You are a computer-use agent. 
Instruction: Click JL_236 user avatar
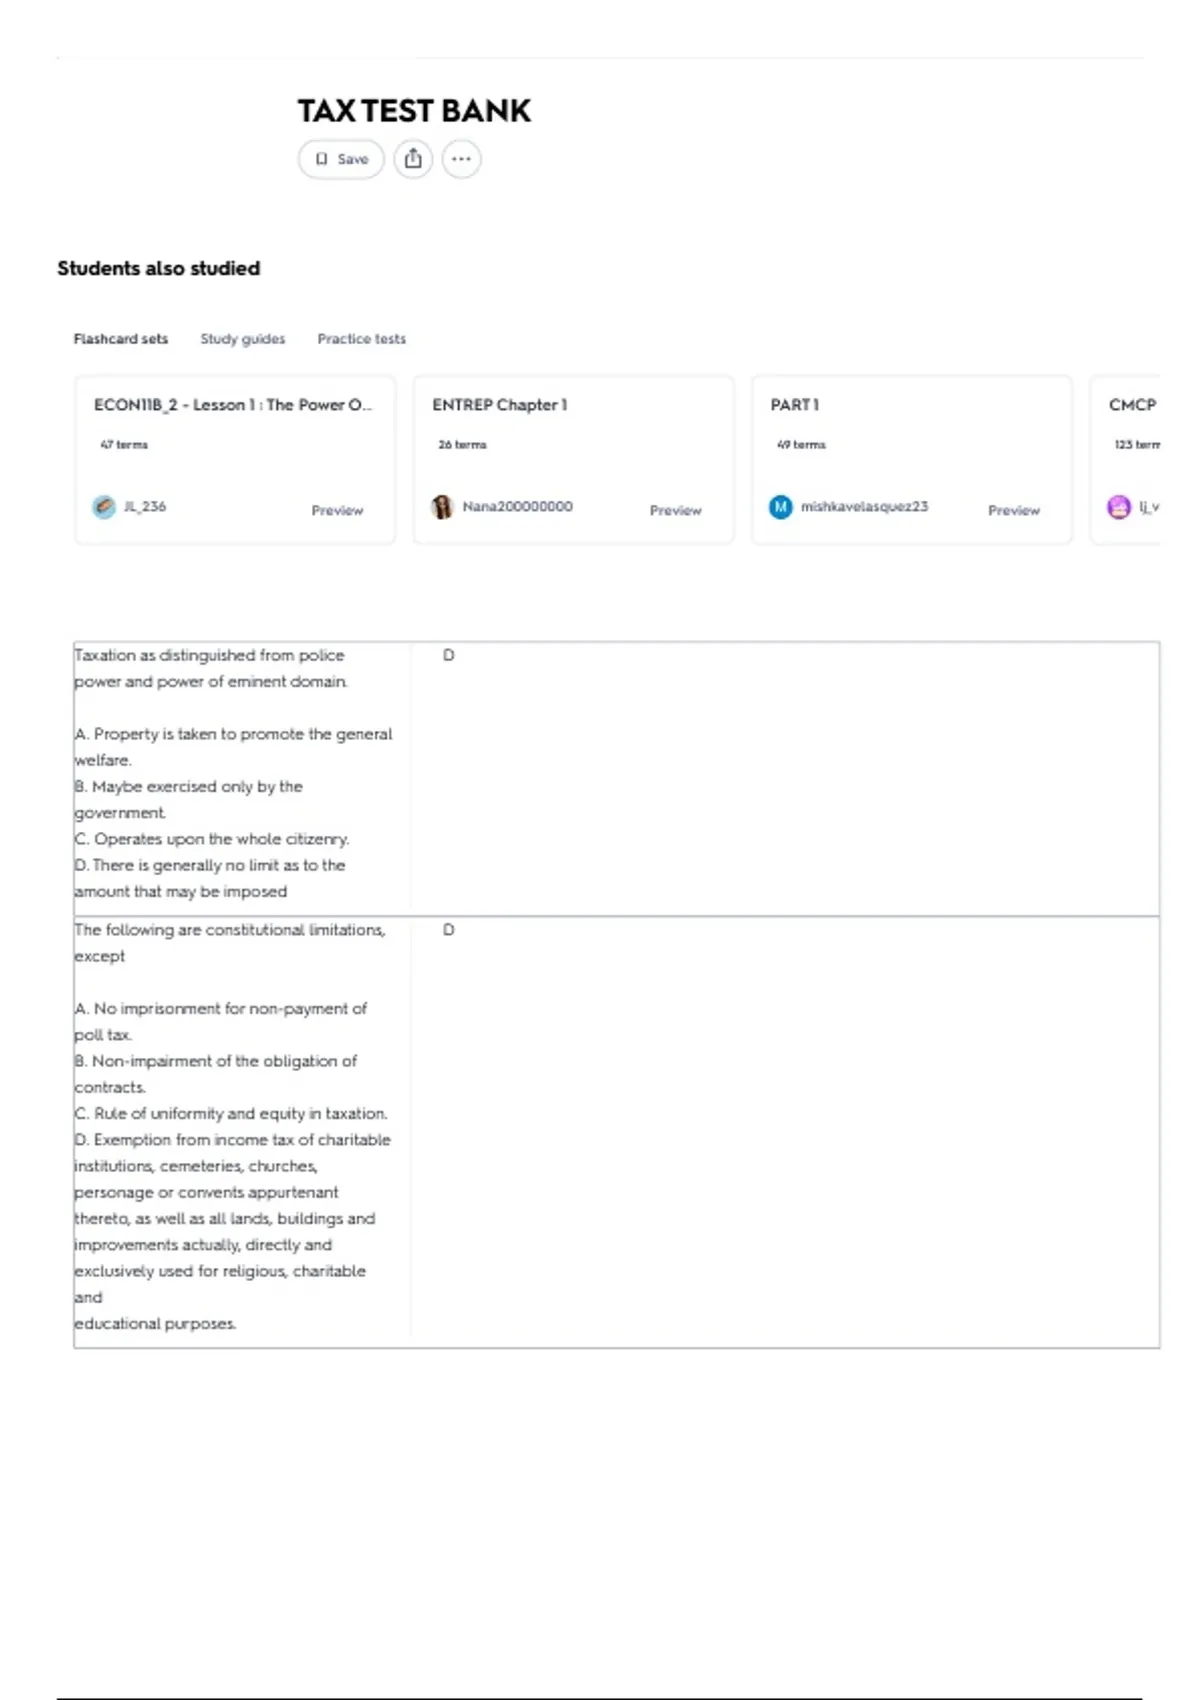(x=104, y=507)
